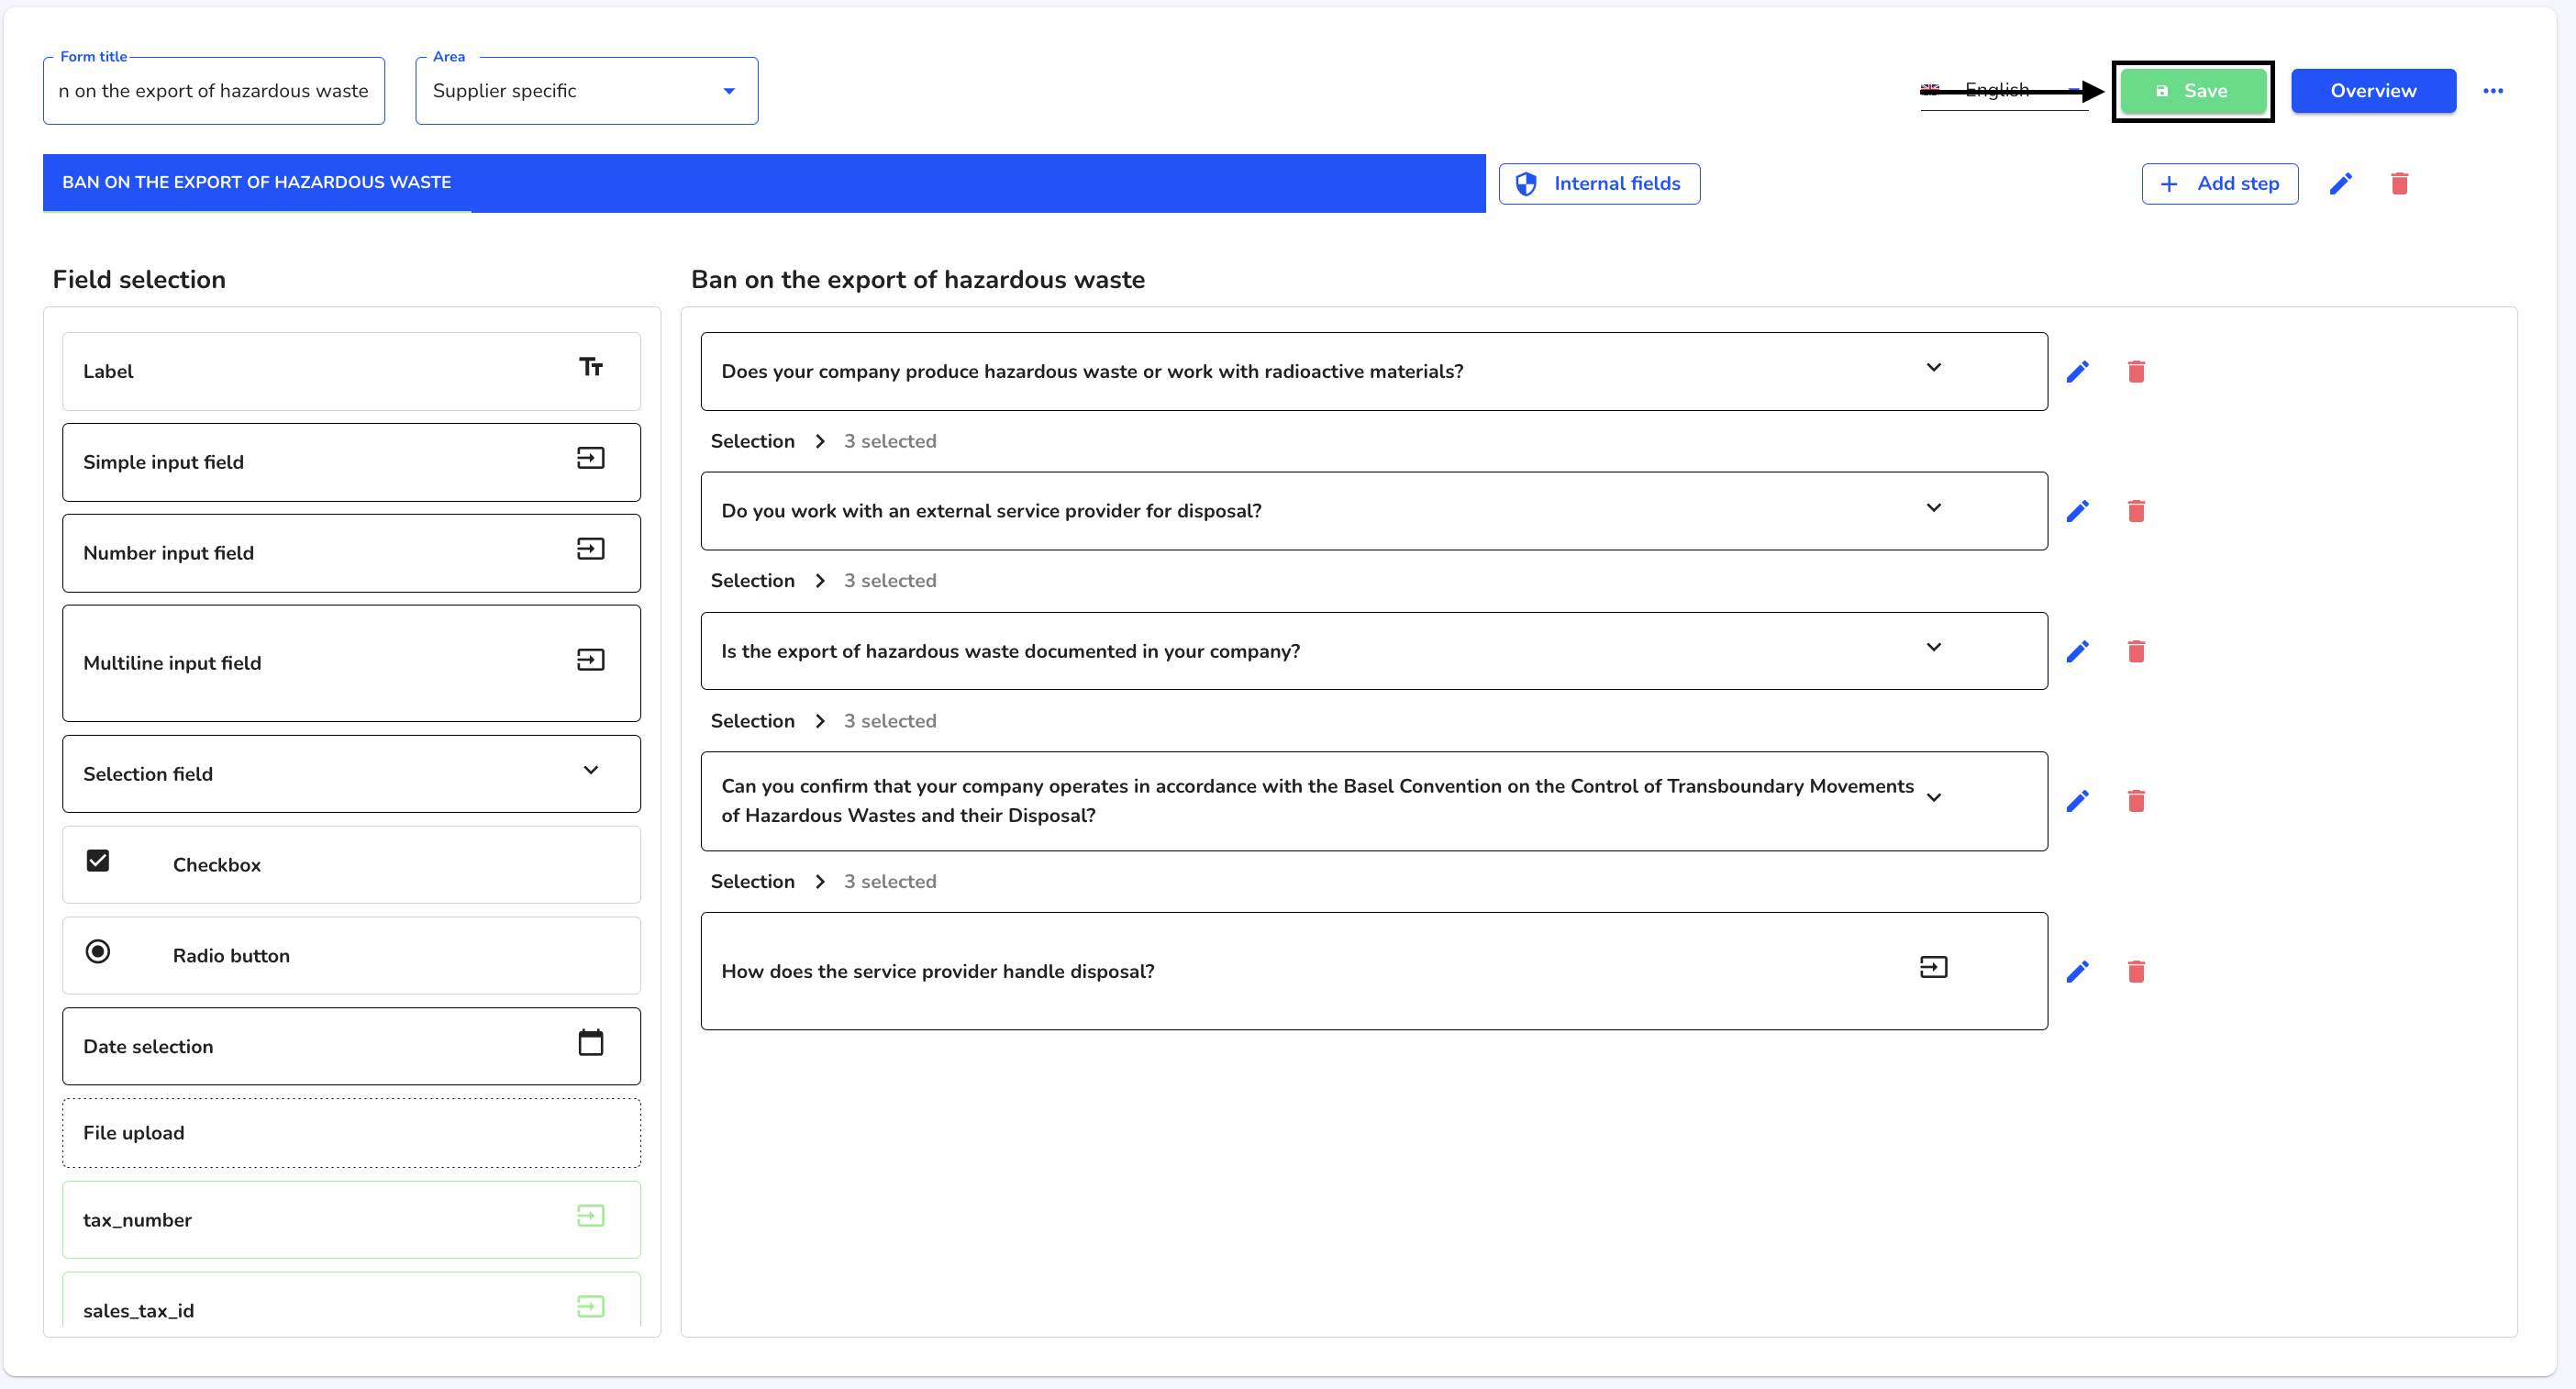The image size is (2576, 1389).
Task: Select the Radio button field type
Action: (349, 954)
